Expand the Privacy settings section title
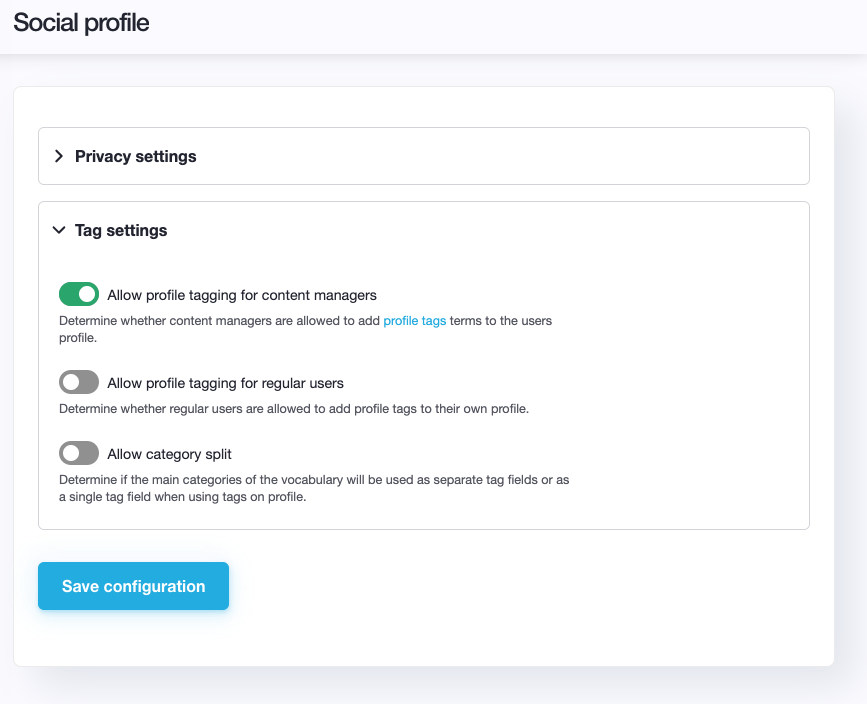 click(x=135, y=156)
